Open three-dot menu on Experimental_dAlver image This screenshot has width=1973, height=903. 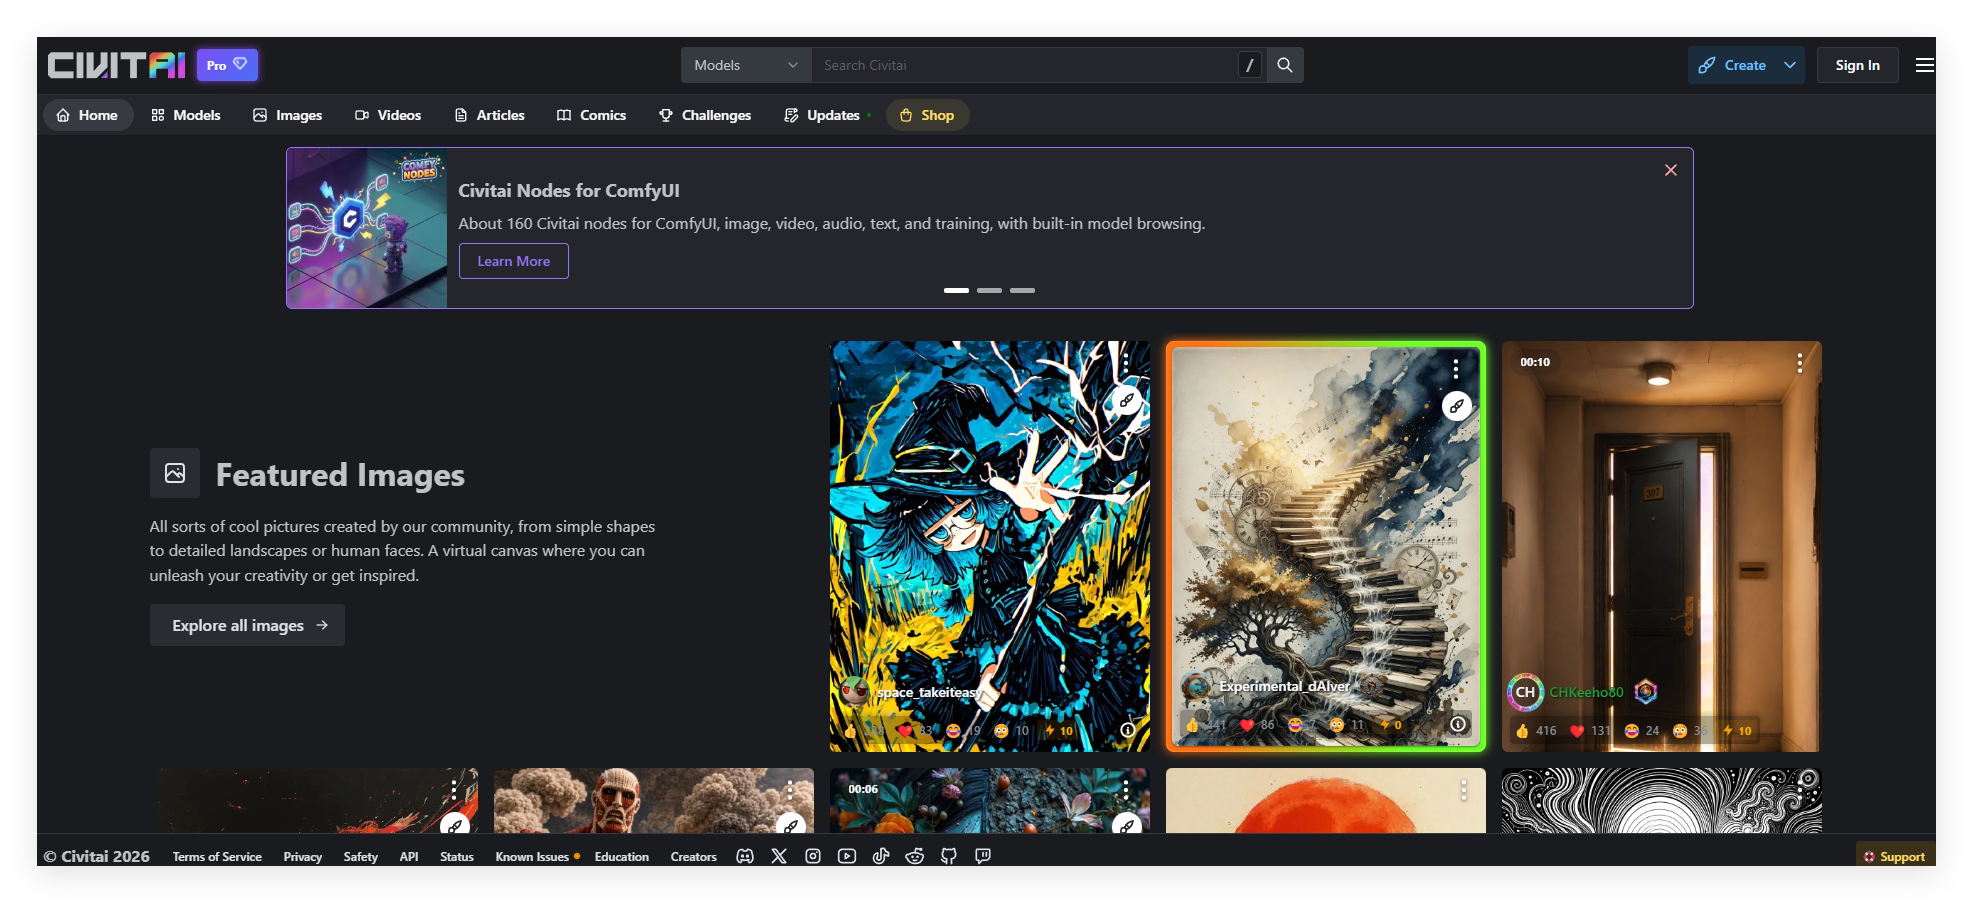tap(1456, 369)
